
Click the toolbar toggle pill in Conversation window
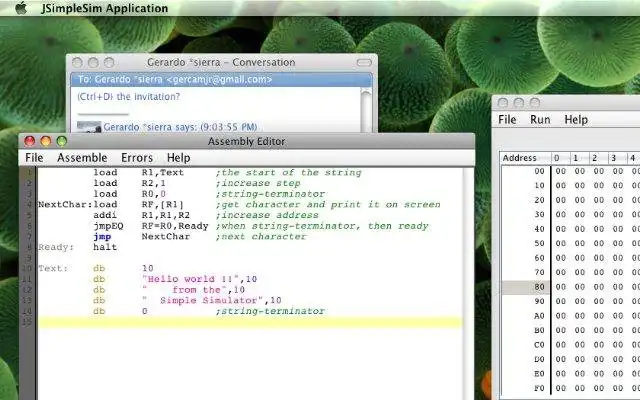(x=364, y=62)
